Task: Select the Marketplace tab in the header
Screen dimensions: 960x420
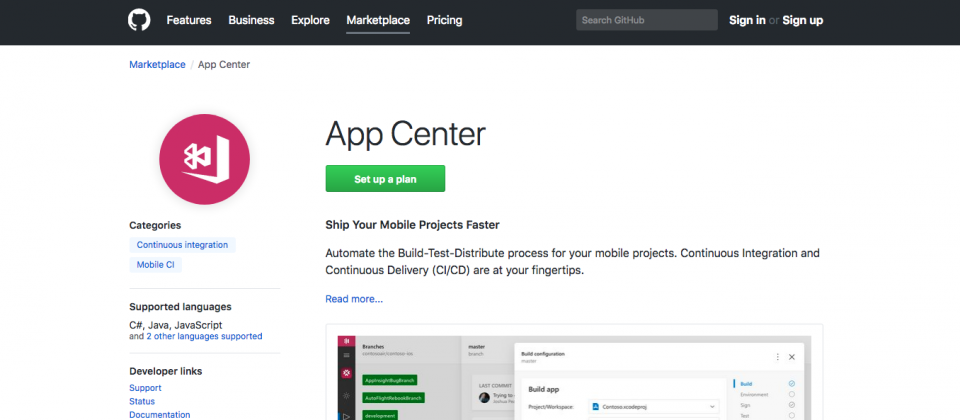Action: click(378, 20)
